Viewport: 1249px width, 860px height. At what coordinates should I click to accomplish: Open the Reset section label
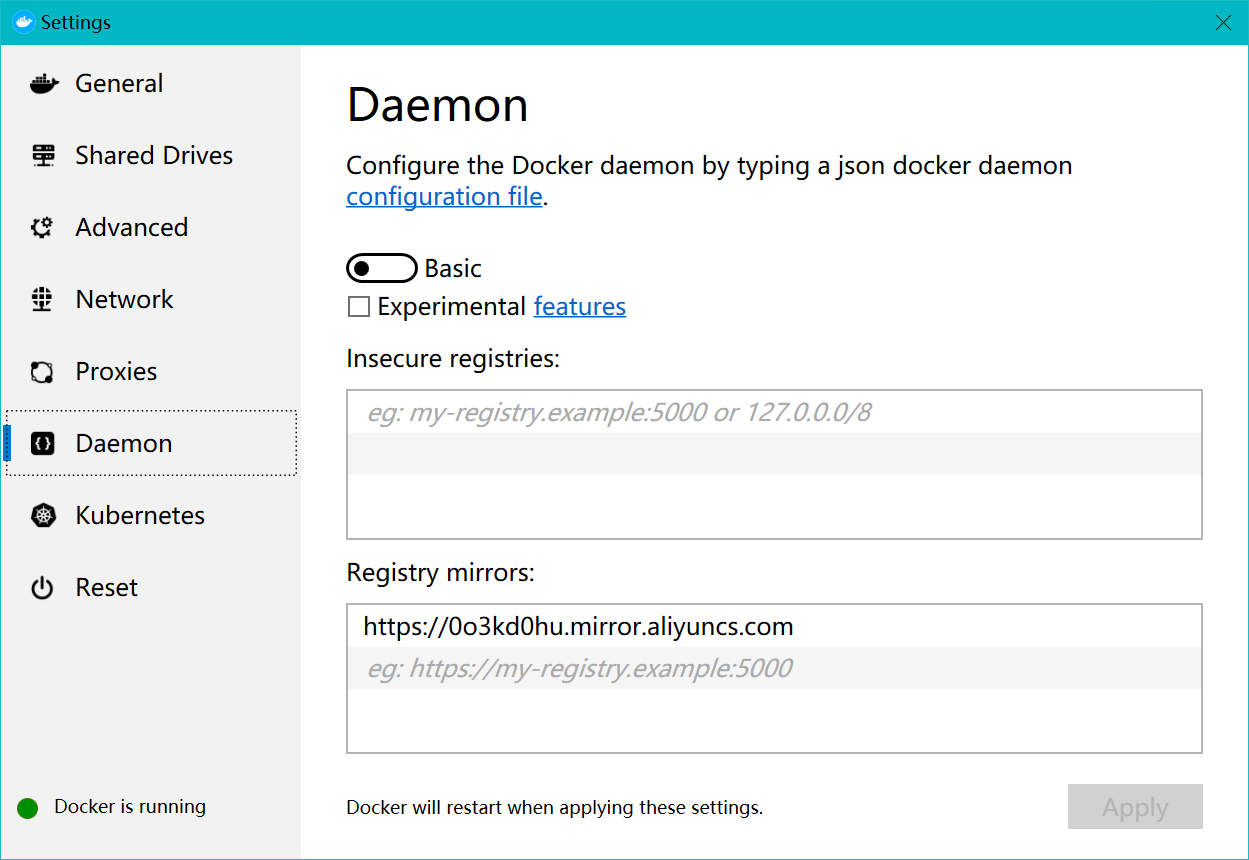(107, 588)
